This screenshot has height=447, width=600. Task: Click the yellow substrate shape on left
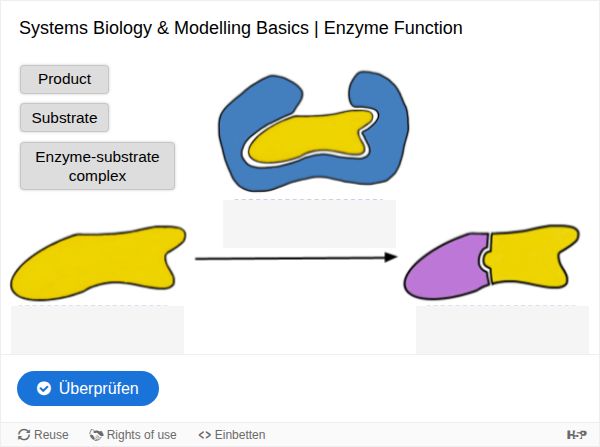(x=98, y=263)
